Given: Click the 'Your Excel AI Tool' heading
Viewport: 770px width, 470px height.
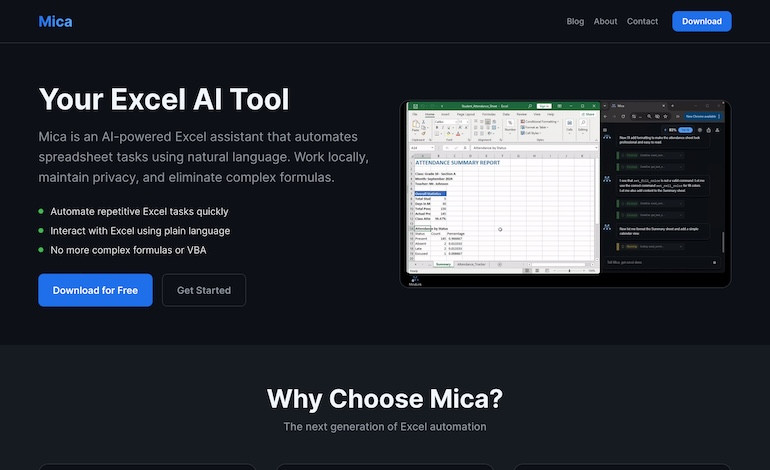Looking at the screenshot, I should (164, 99).
